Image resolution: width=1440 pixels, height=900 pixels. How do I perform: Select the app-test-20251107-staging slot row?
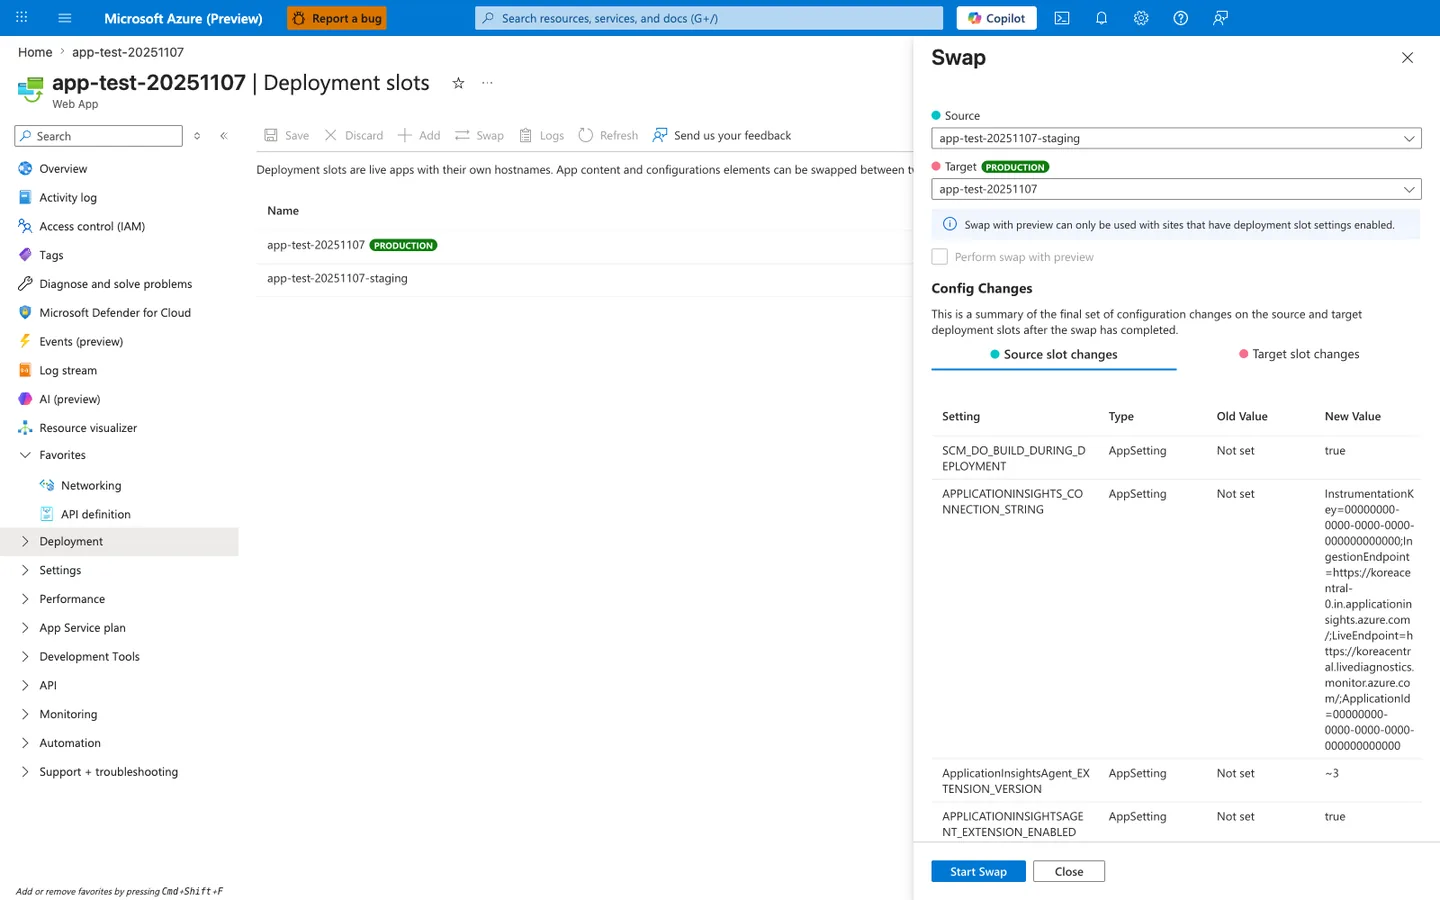click(x=584, y=278)
